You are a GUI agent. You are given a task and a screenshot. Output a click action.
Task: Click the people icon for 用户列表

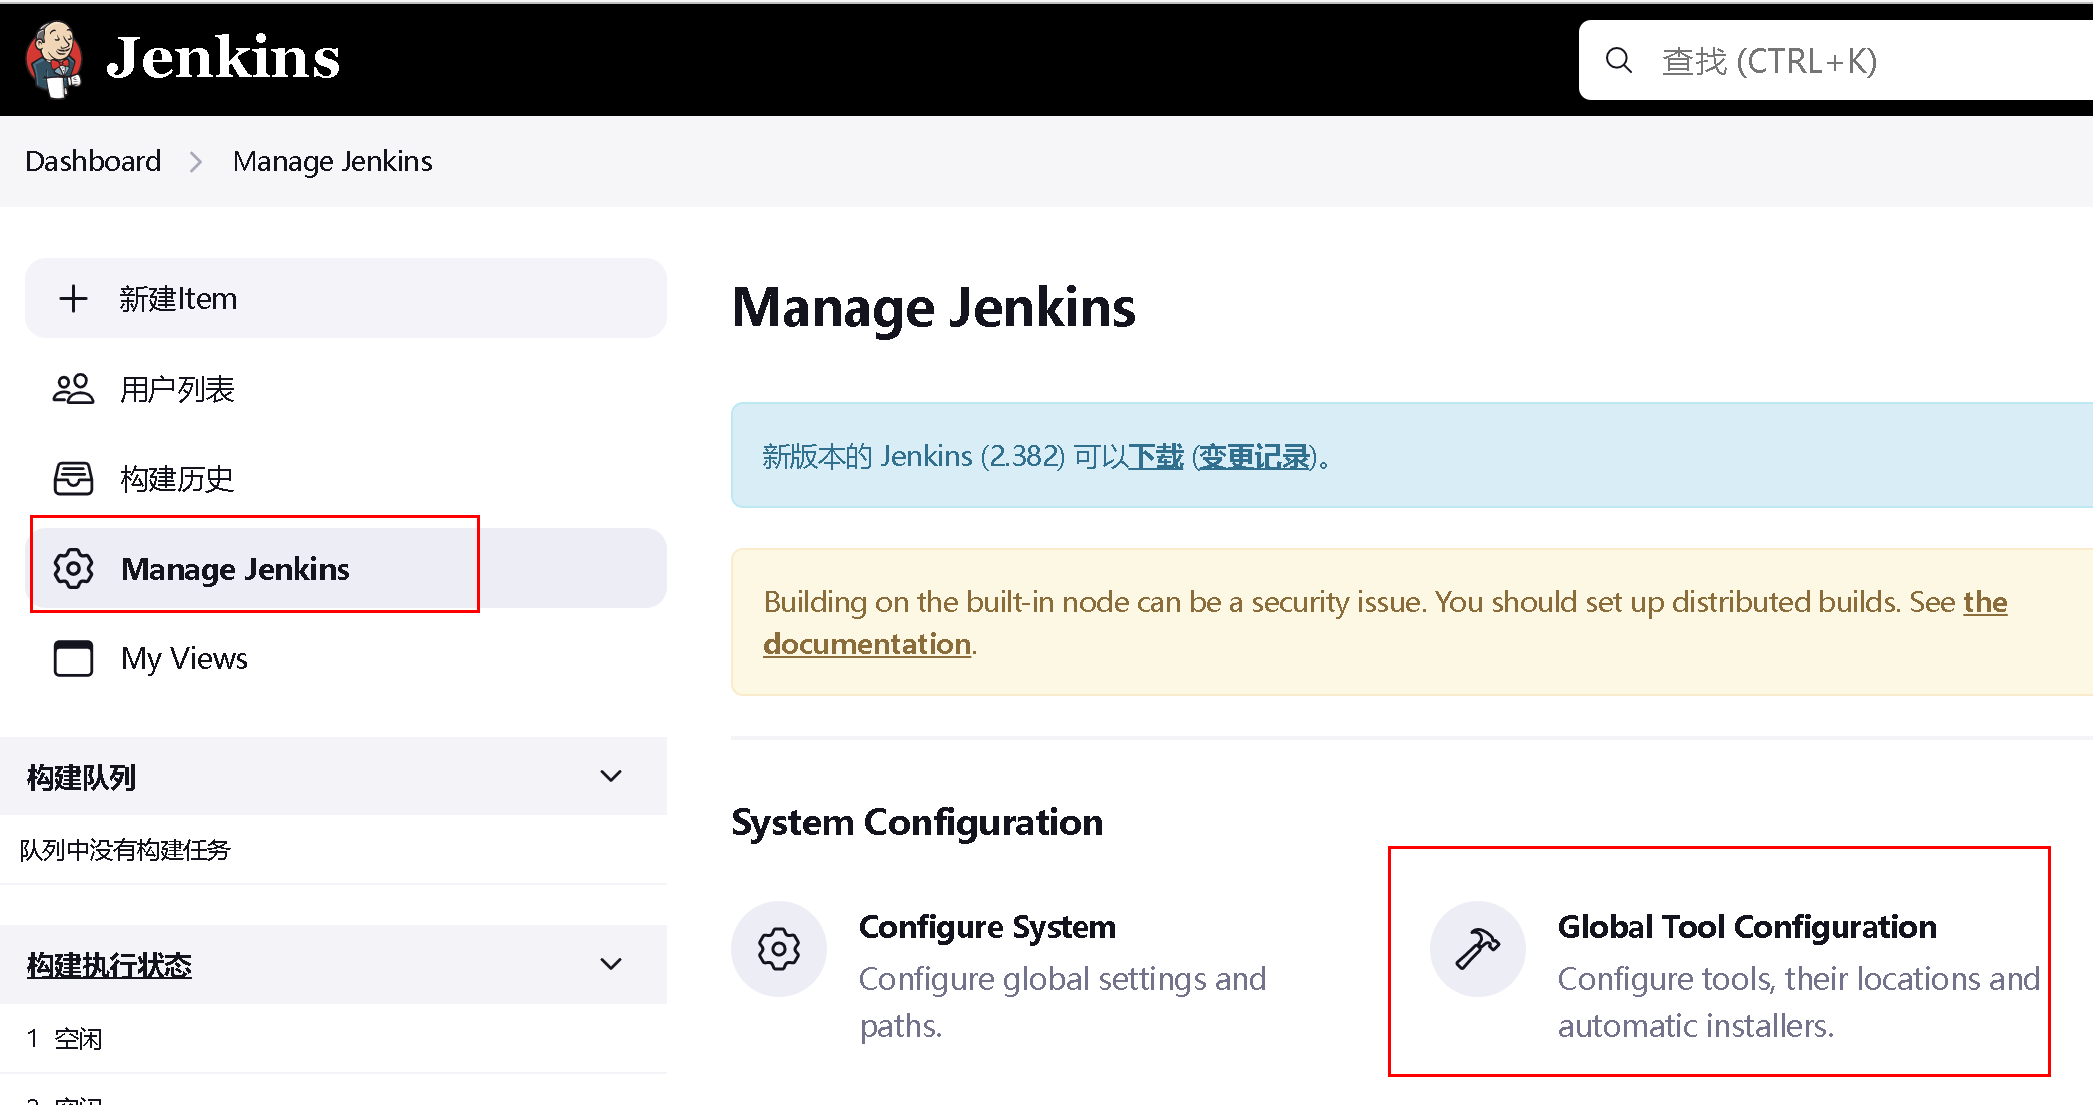point(73,388)
